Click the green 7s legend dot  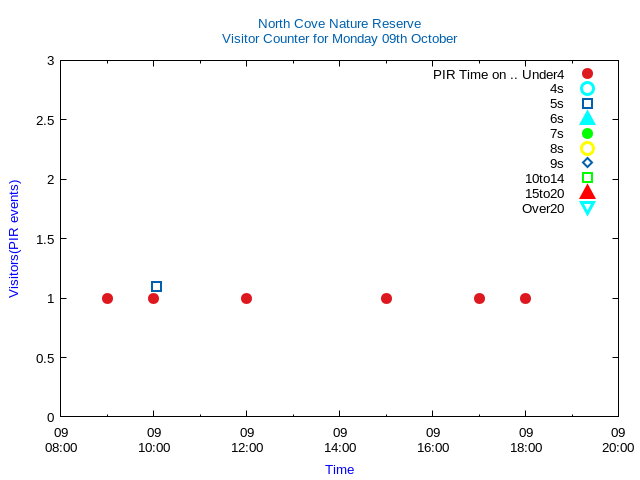tap(588, 134)
